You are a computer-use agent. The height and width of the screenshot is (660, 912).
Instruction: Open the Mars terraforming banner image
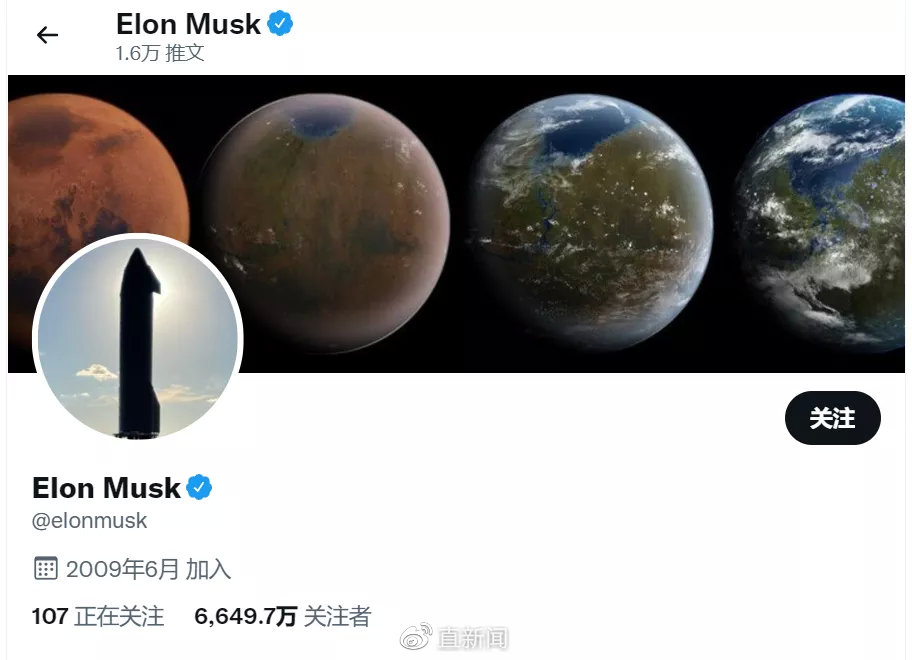pos(456,224)
